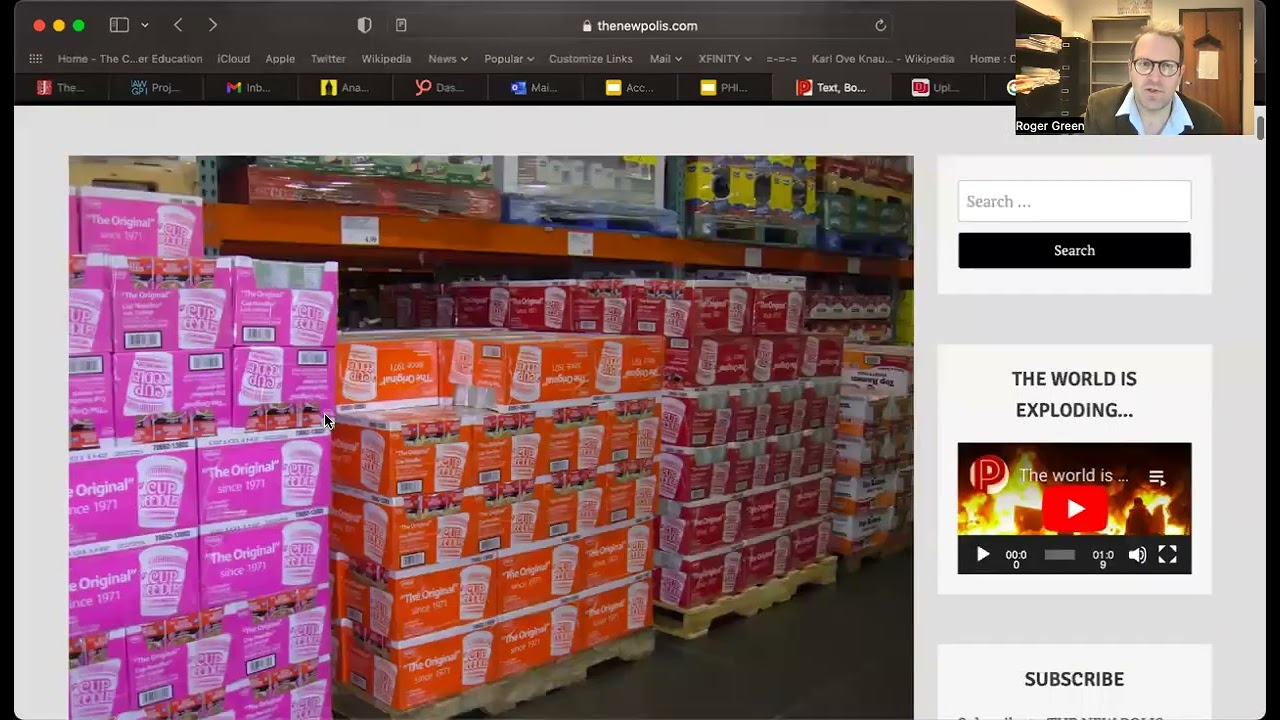Viewport: 1280px width, 720px height.
Task: Open the Wikipedia bookmark
Action: tap(386, 59)
